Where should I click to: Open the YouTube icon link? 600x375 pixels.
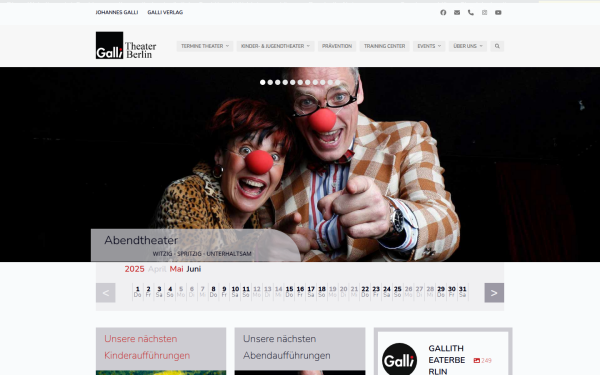[x=498, y=13]
